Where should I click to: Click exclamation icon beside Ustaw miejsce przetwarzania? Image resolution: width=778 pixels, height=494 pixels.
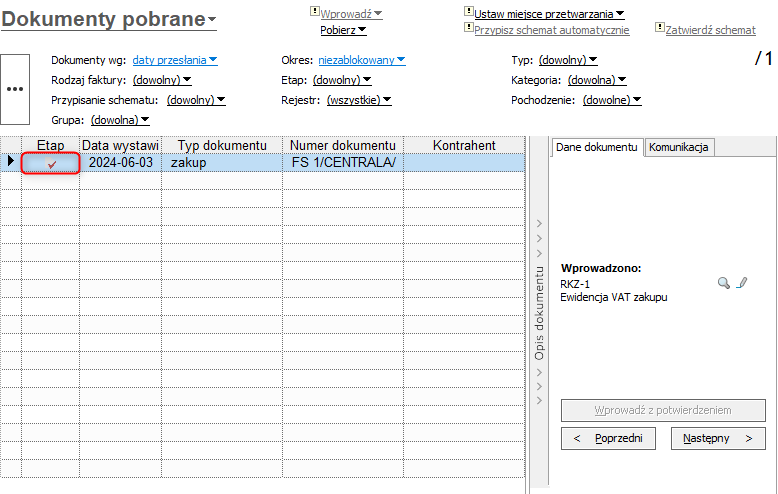468,11
